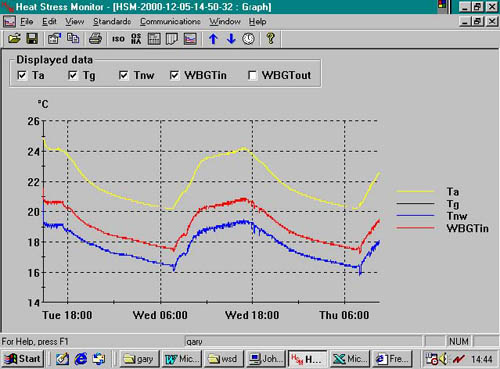Uncheck the Ta checkbox
Viewport: 500px width, 369px height.
point(22,75)
